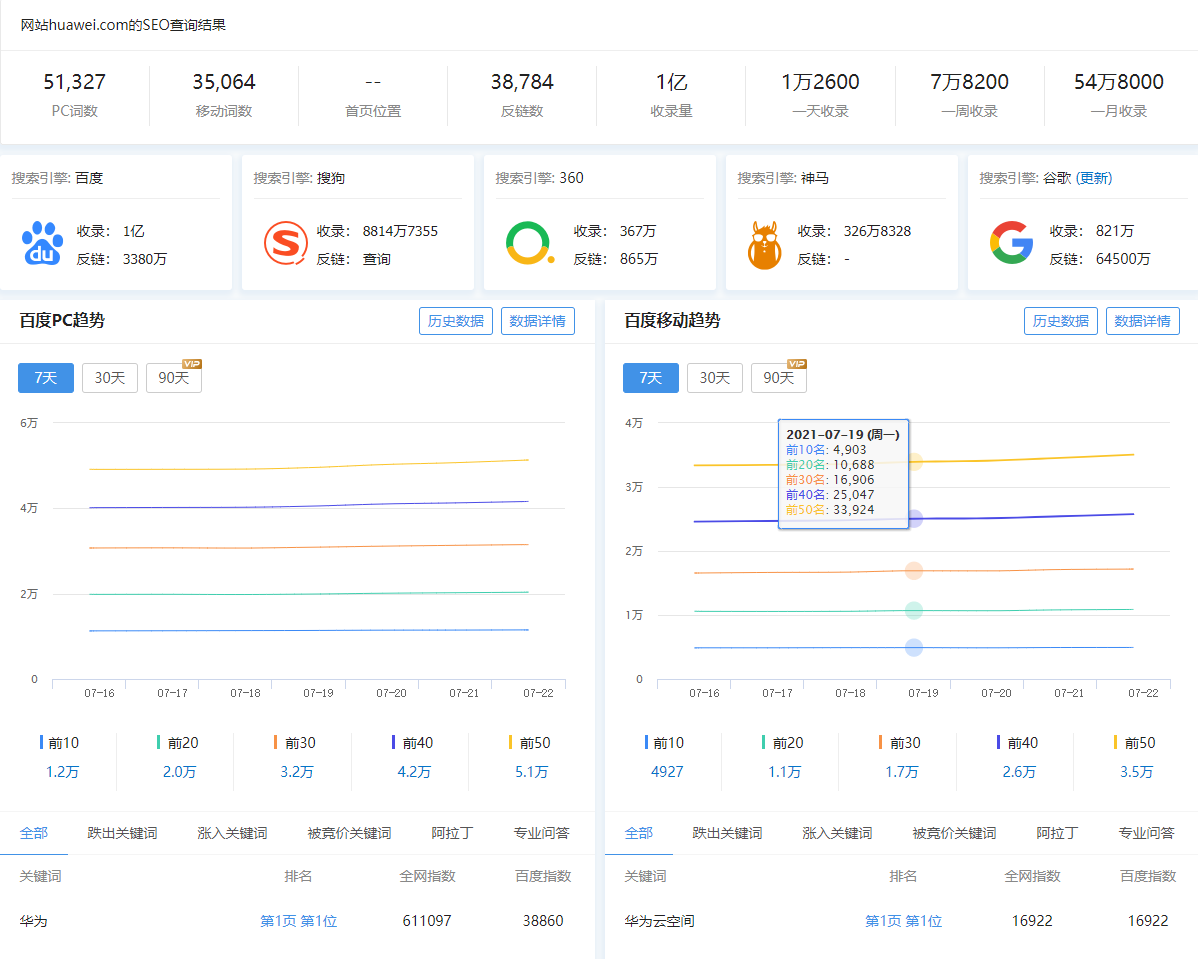
Task: Open 历史数据 for 百度PC趋势
Action: click(x=456, y=321)
